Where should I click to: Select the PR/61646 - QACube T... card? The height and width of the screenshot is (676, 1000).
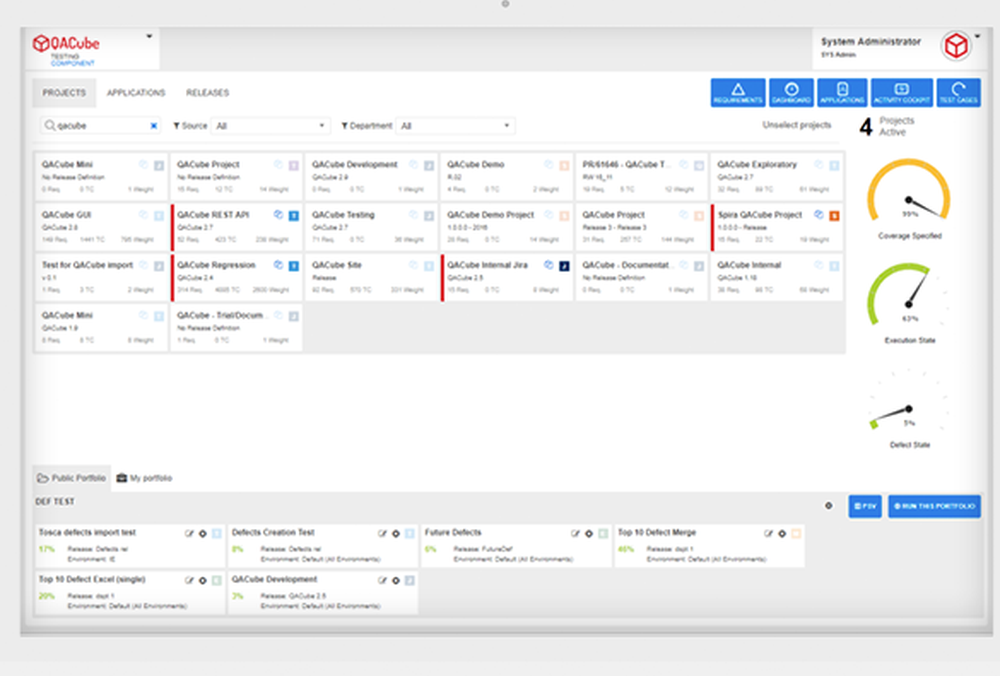pos(642,177)
